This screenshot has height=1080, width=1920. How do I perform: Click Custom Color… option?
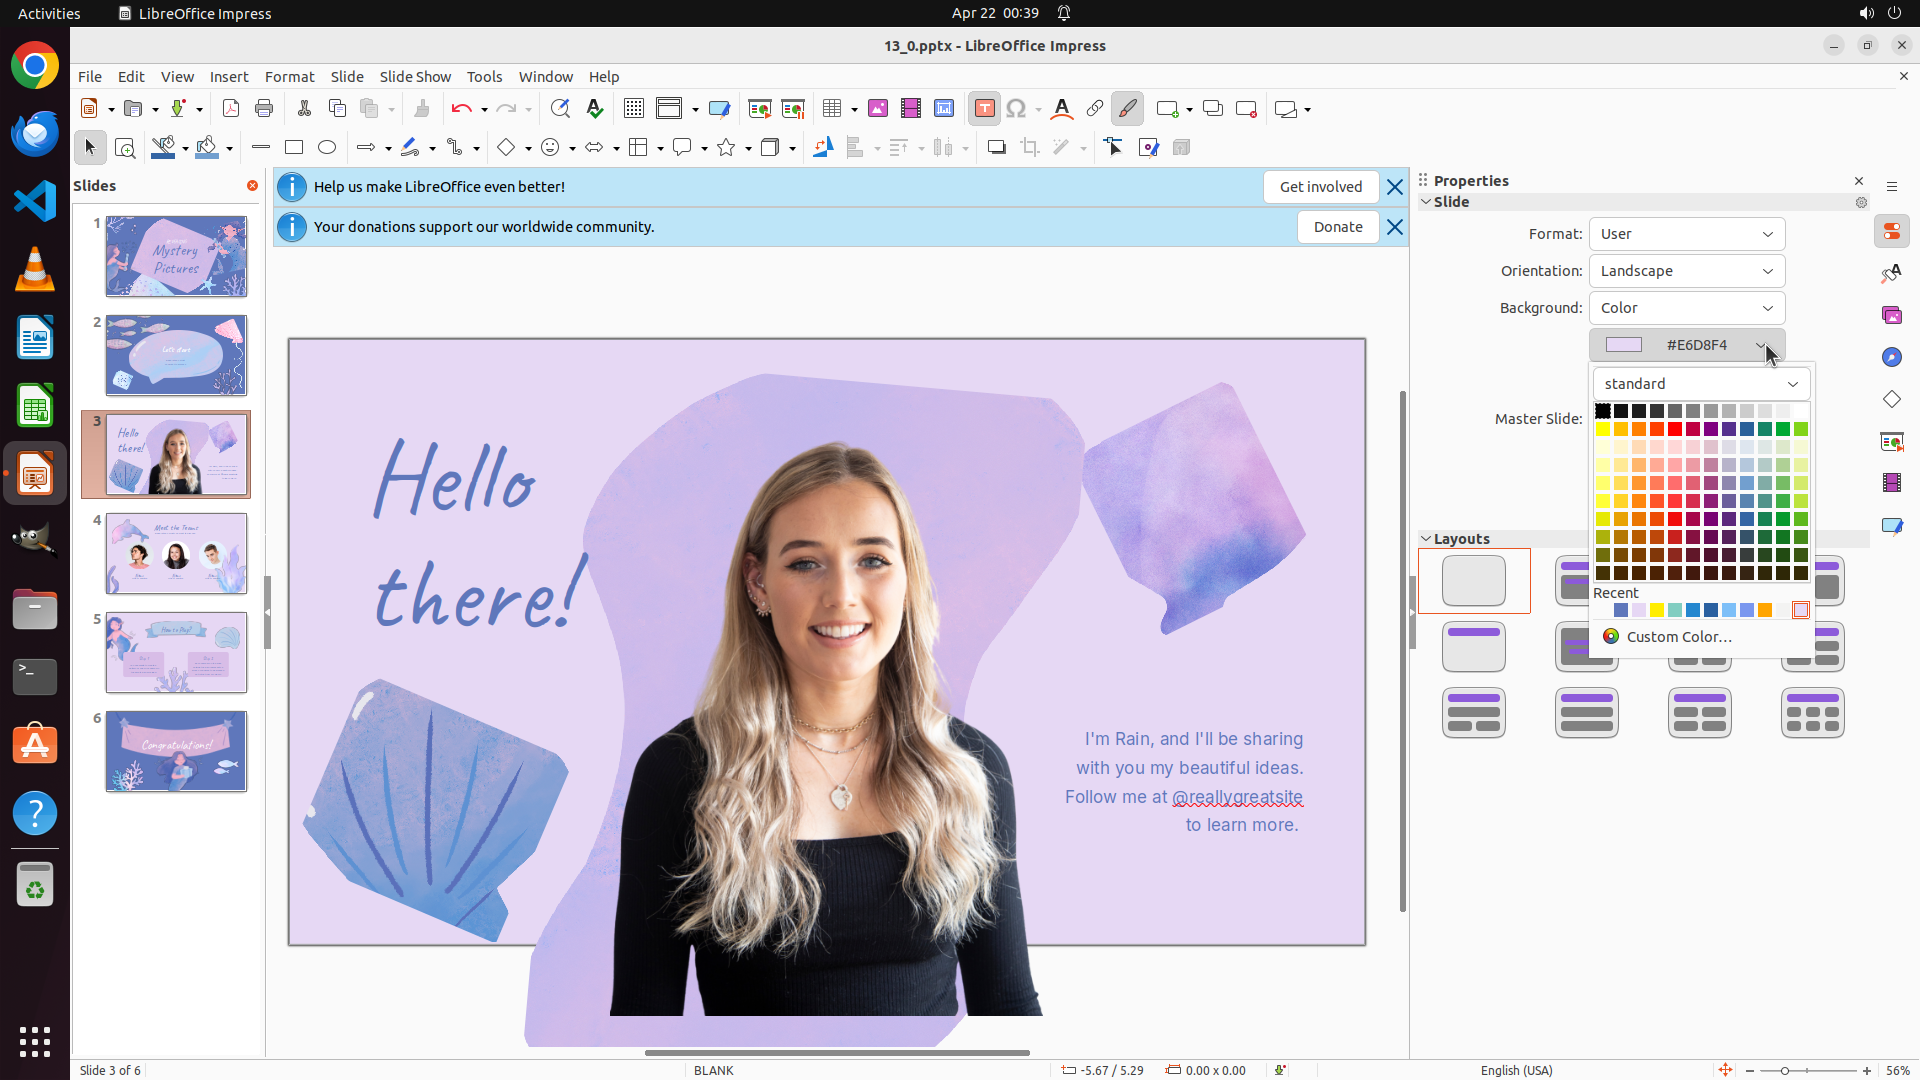coord(1678,637)
